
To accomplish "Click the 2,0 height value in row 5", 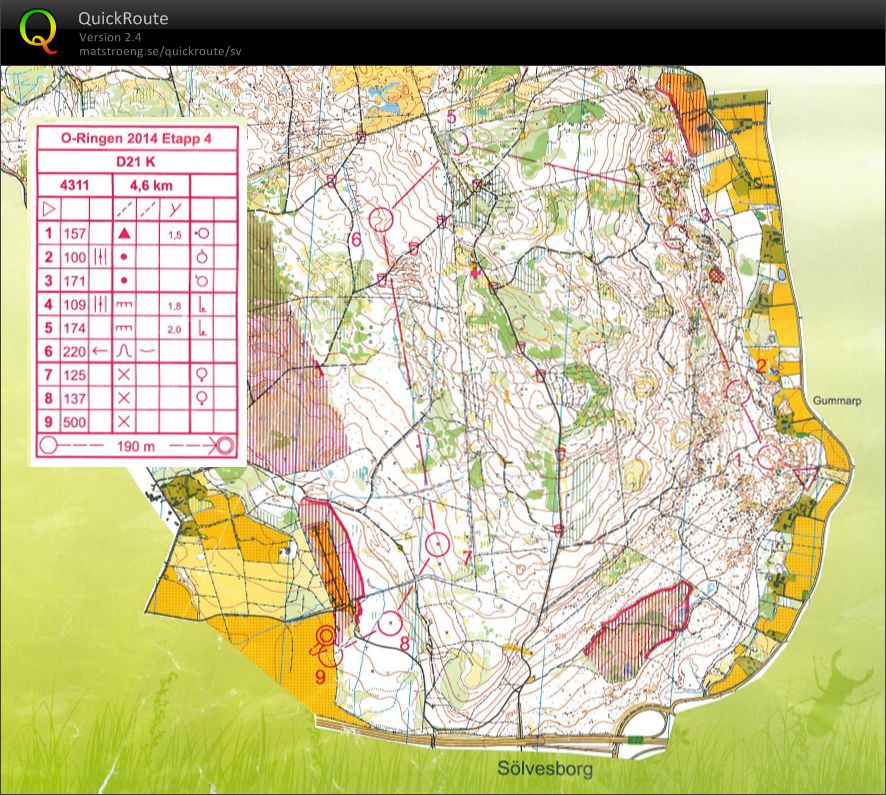I will click(x=175, y=329).
